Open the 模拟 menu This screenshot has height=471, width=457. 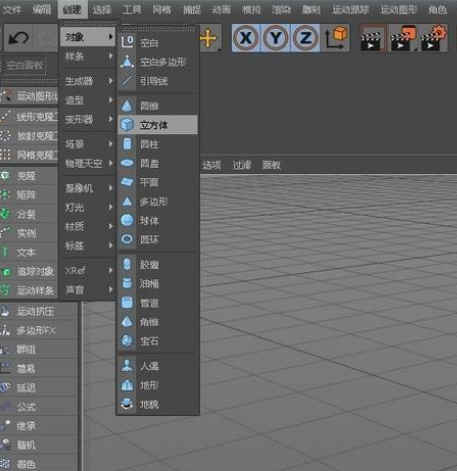251,10
